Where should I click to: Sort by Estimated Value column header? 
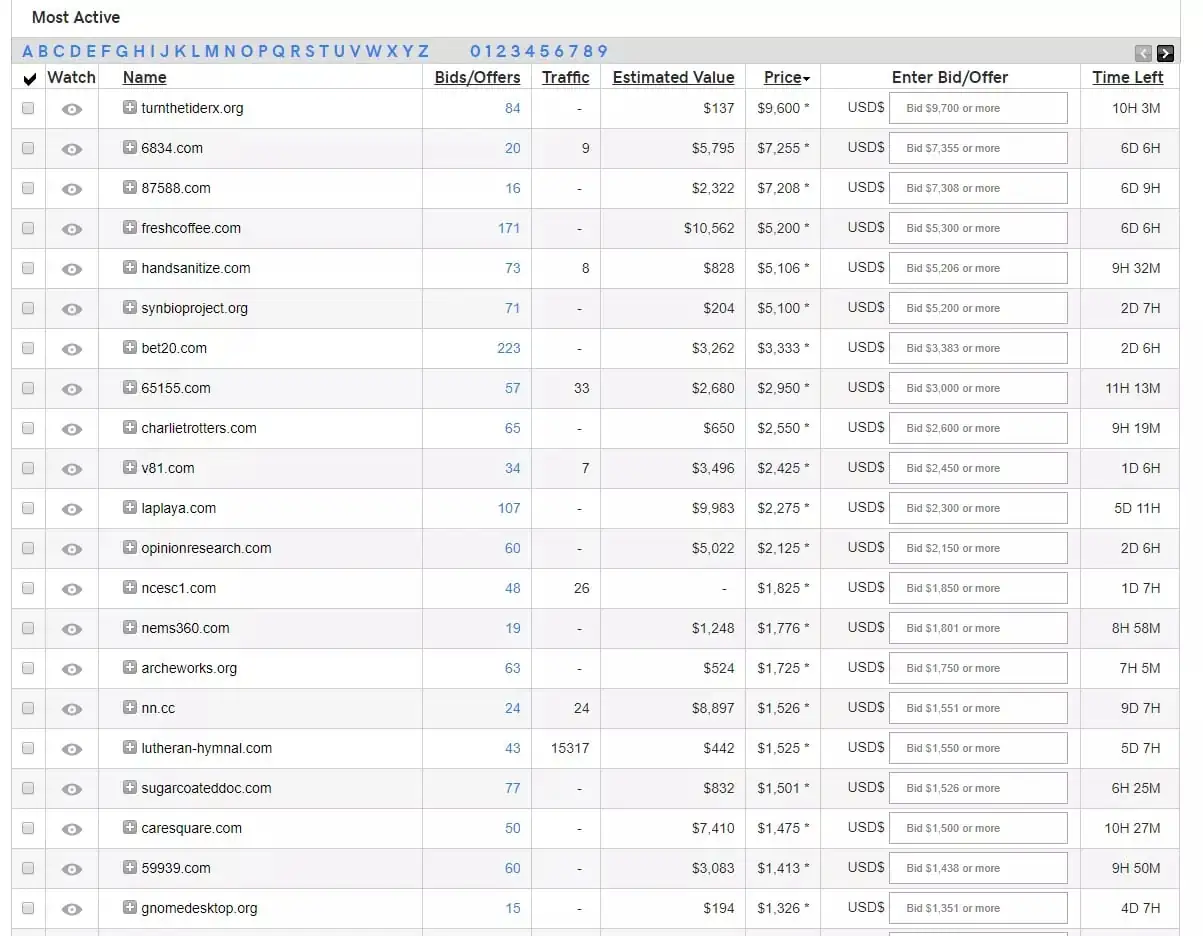tap(673, 77)
